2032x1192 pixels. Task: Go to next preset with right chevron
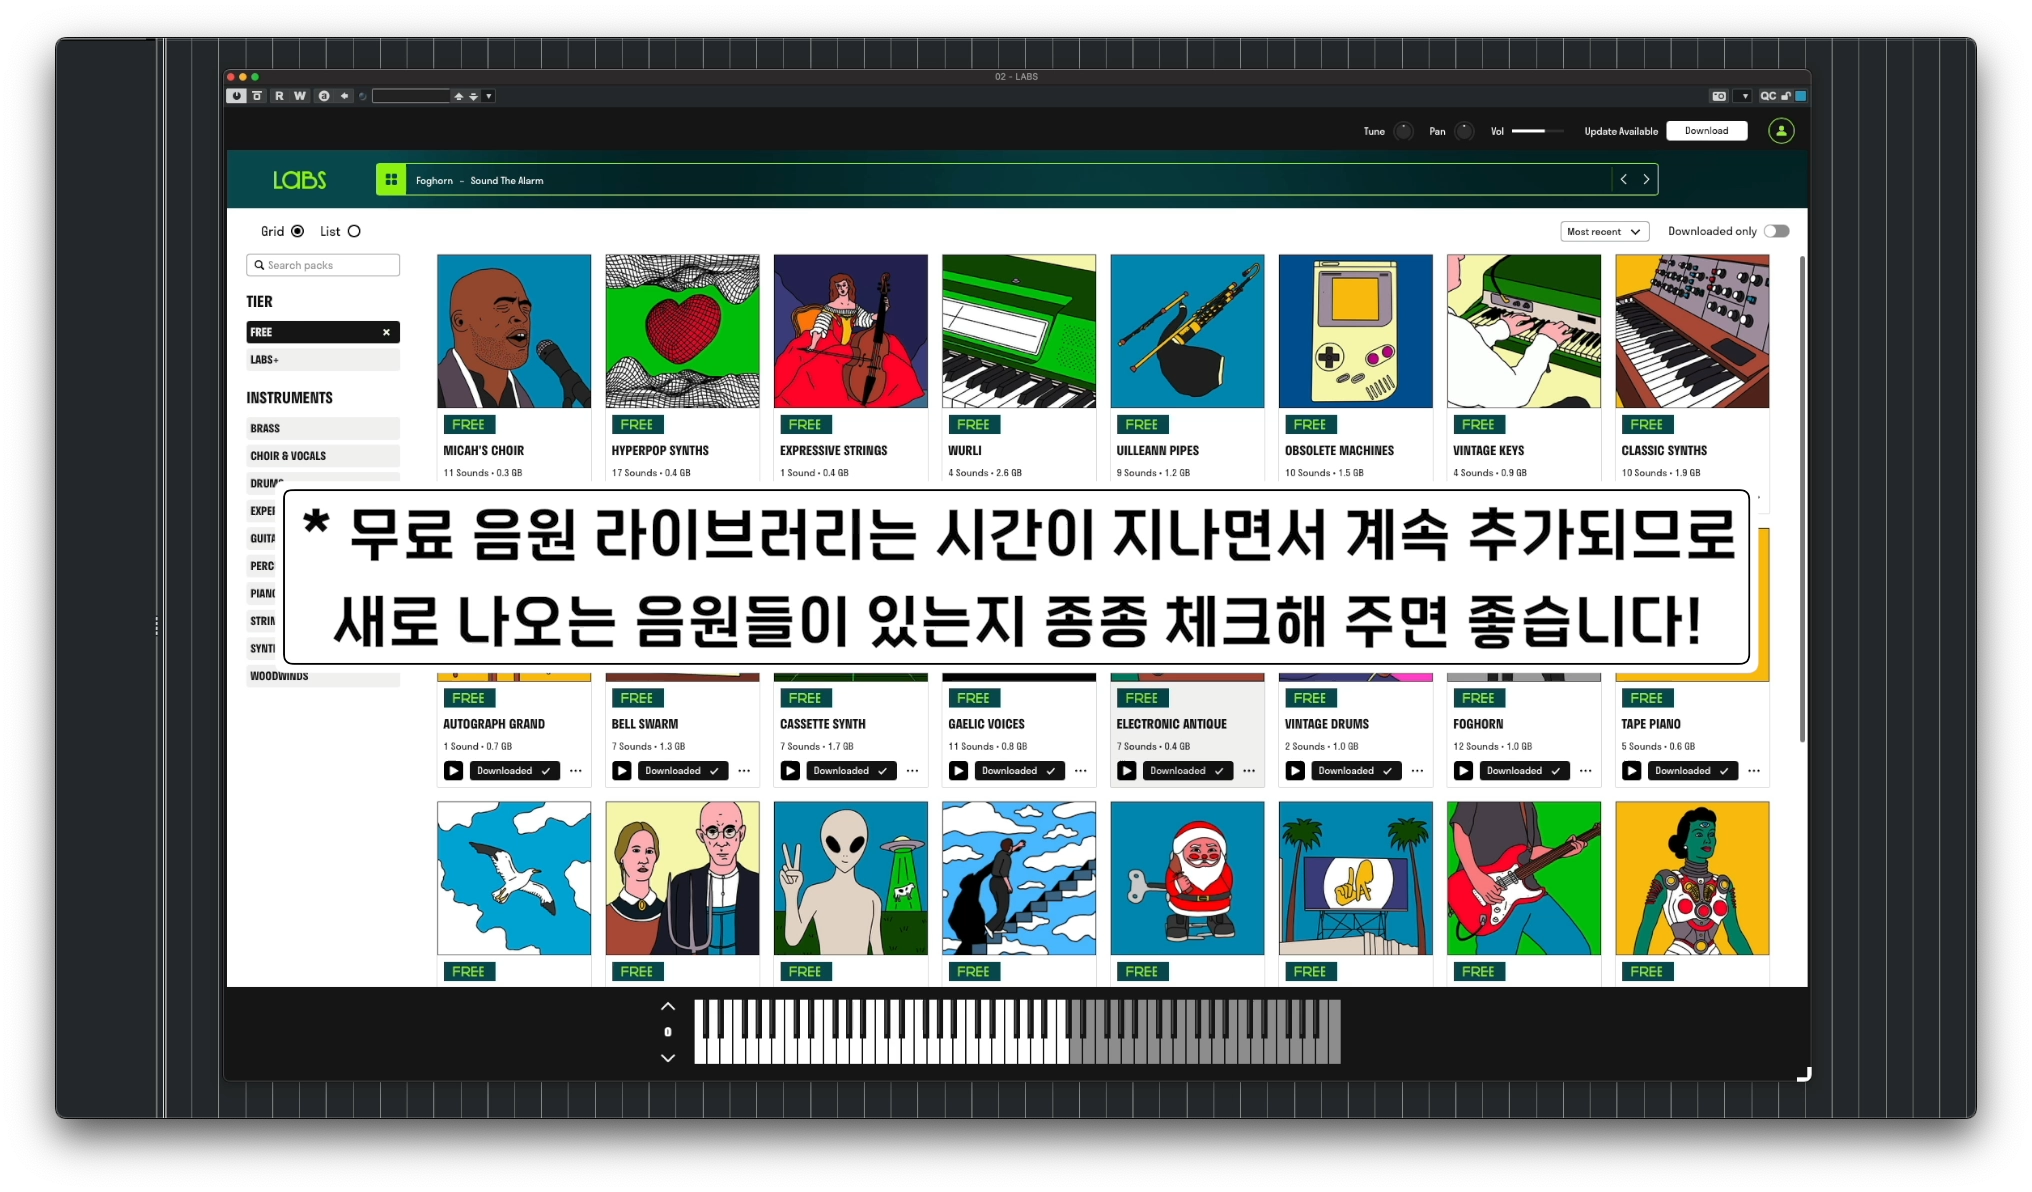point(1646,180)
